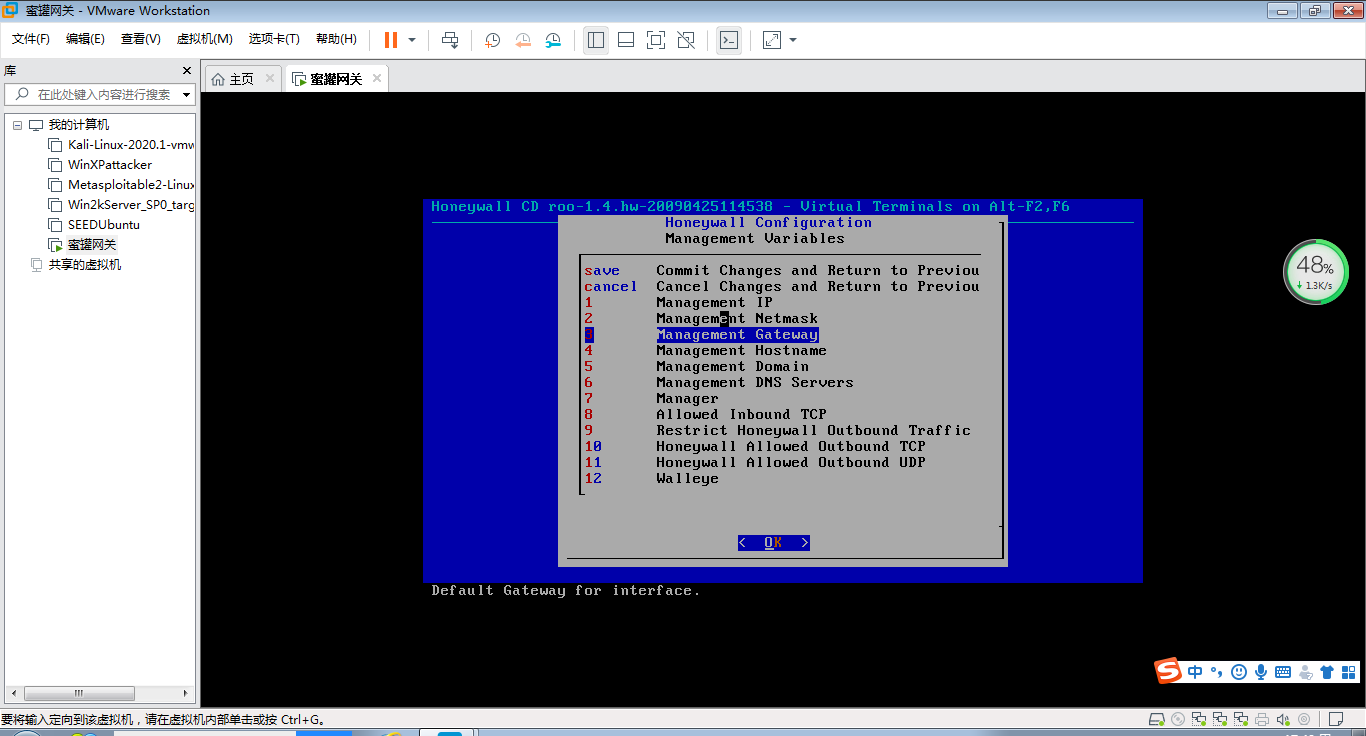Close the 蜜罐网关 tab
Image resolution: width=1366 pixels, height=736 pixels.
[377, 78]
